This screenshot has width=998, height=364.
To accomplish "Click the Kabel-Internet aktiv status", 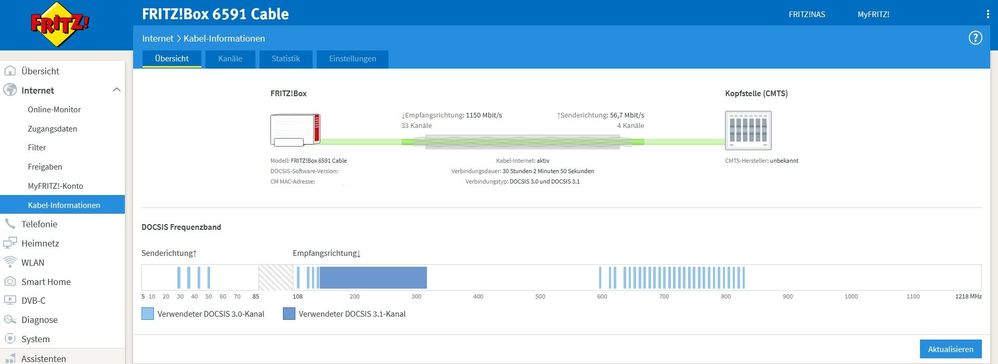I will (x=523, y=161).
